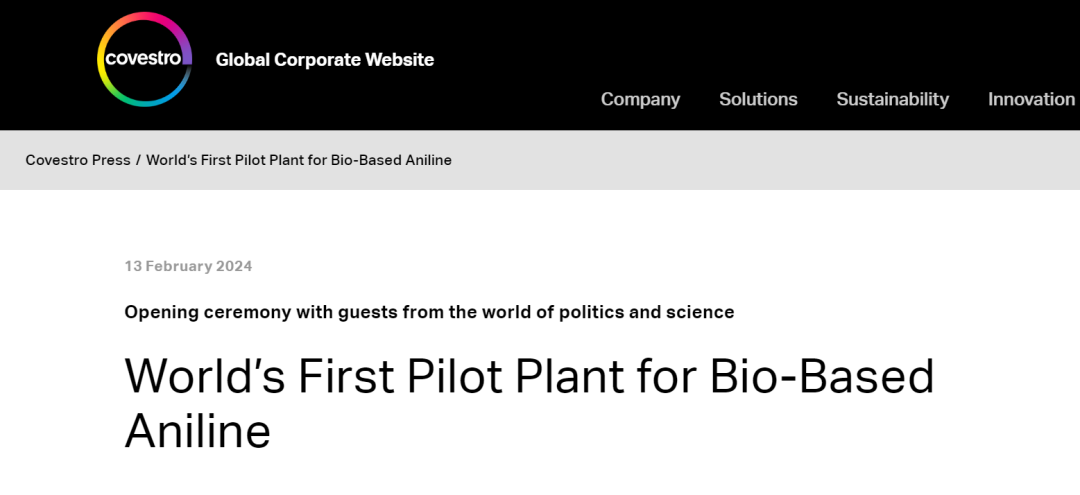Click the slash separator in the breadcrumb
Screen dimensions: 1080x495
(138, 160)
